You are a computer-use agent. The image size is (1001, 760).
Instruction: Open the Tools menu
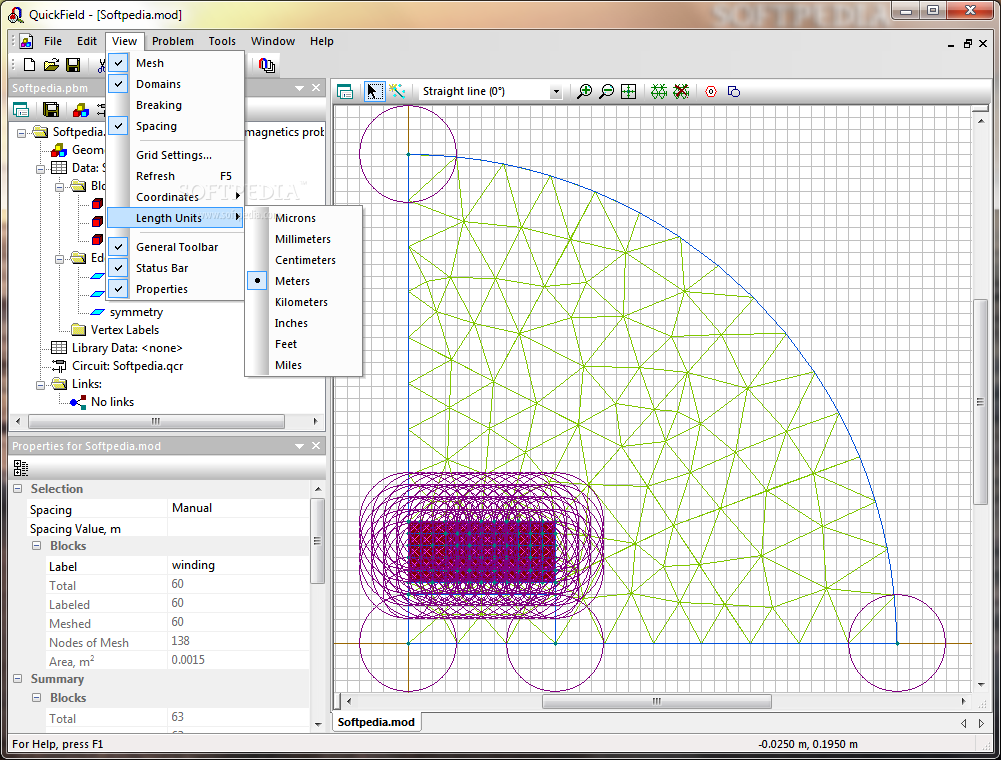pyautogui.click(x=222, y=42)
